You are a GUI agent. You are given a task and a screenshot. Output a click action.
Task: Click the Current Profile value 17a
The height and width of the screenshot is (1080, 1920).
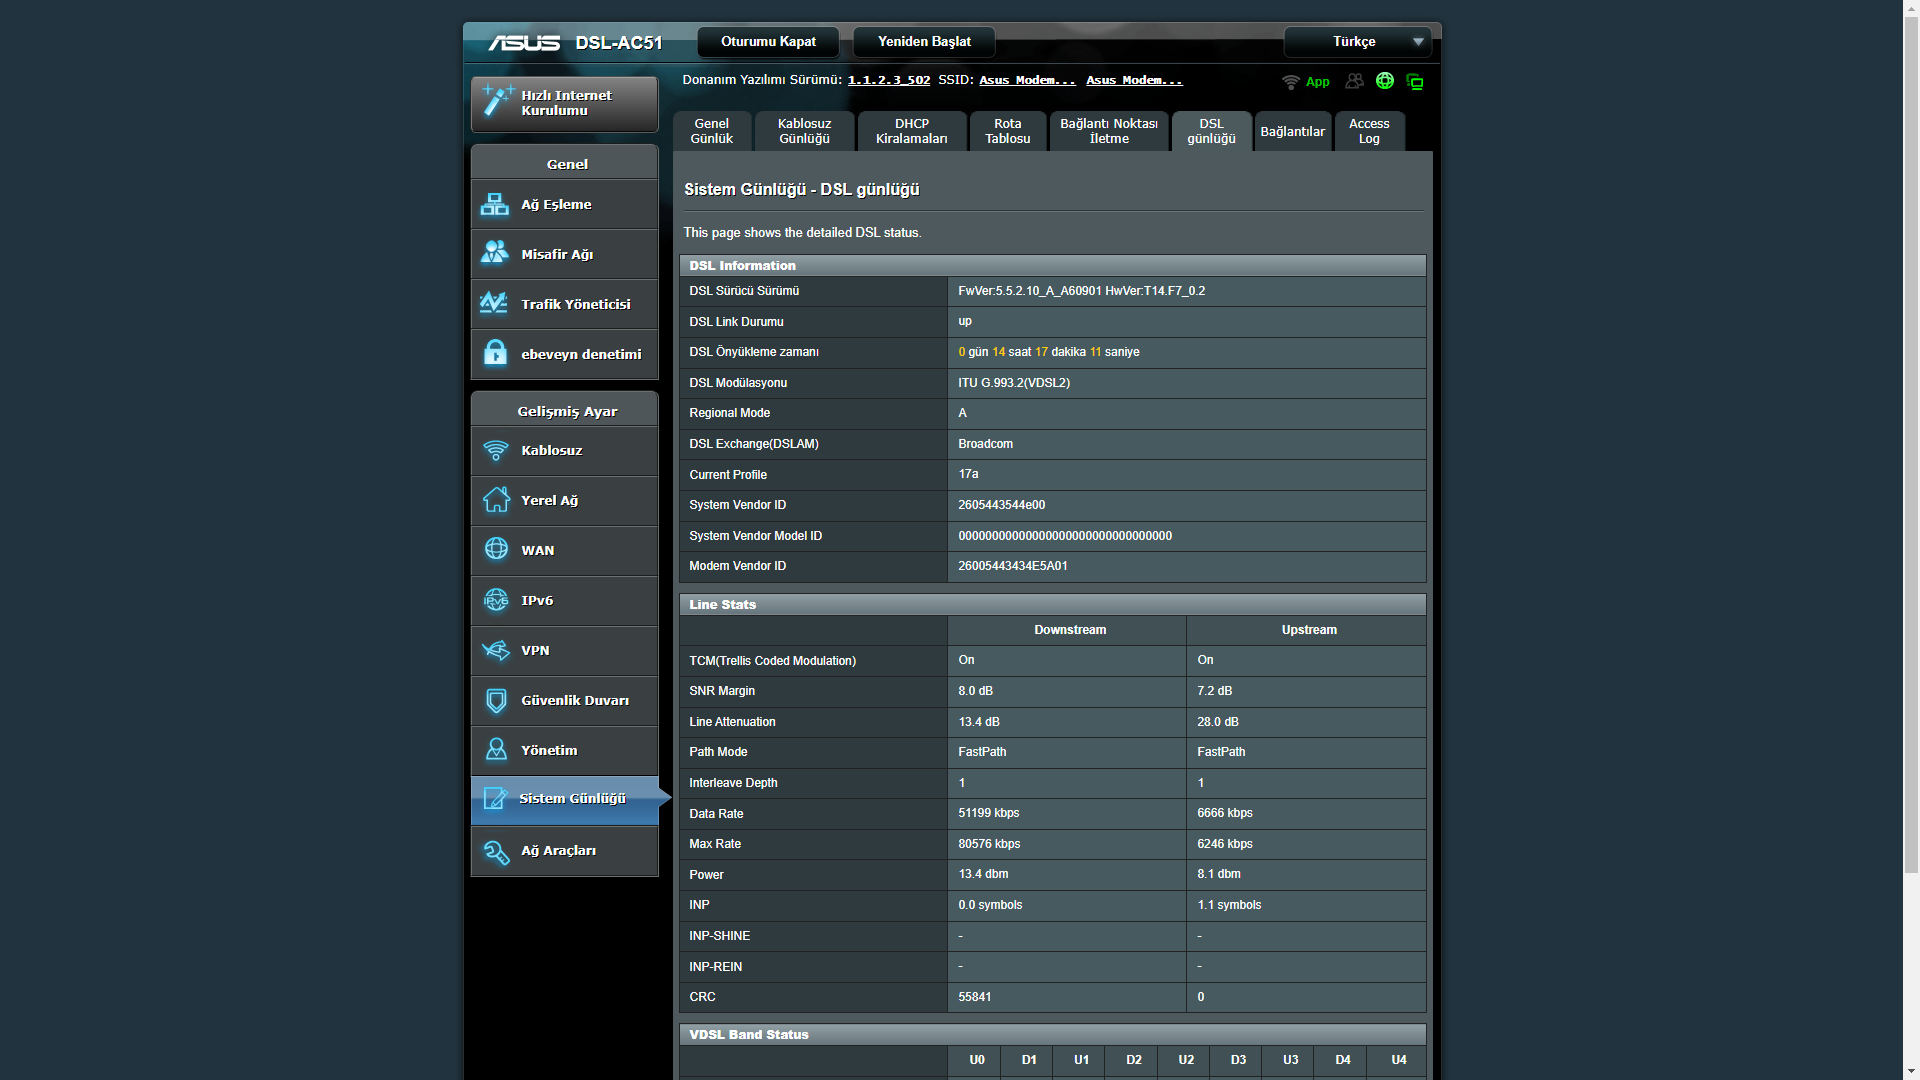[968, 474]
